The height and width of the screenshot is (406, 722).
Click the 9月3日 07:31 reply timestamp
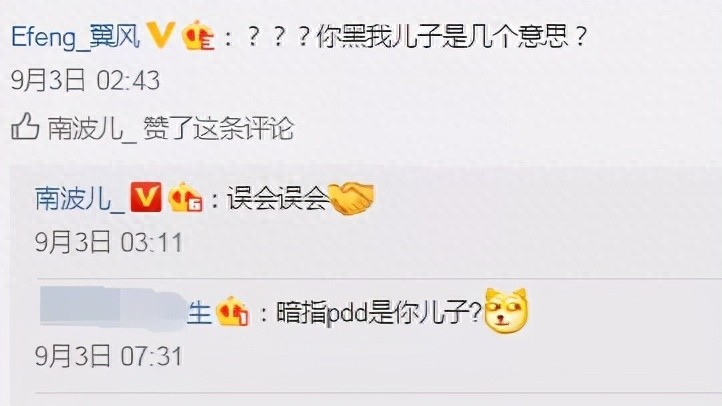pyautogui.click(x=109, y=356)
